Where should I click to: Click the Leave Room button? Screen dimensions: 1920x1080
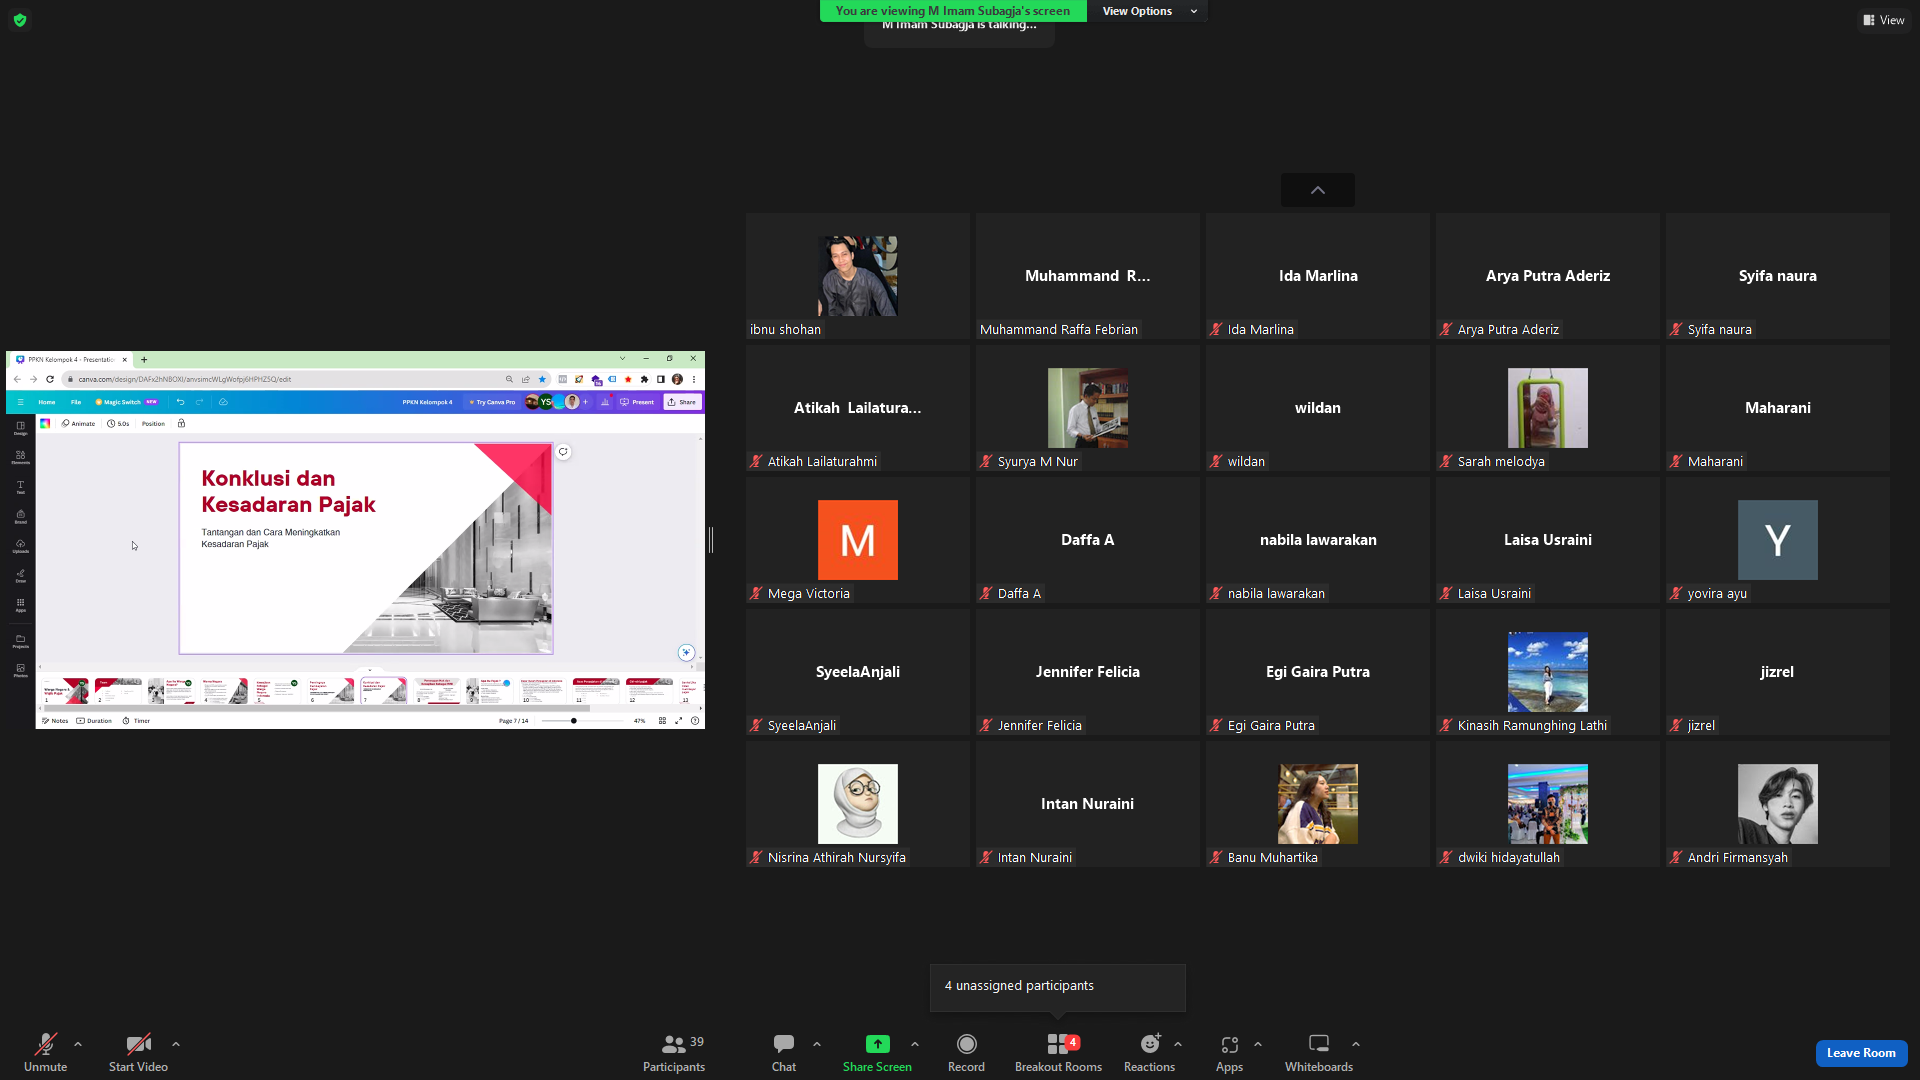tap(1861, 1053)
